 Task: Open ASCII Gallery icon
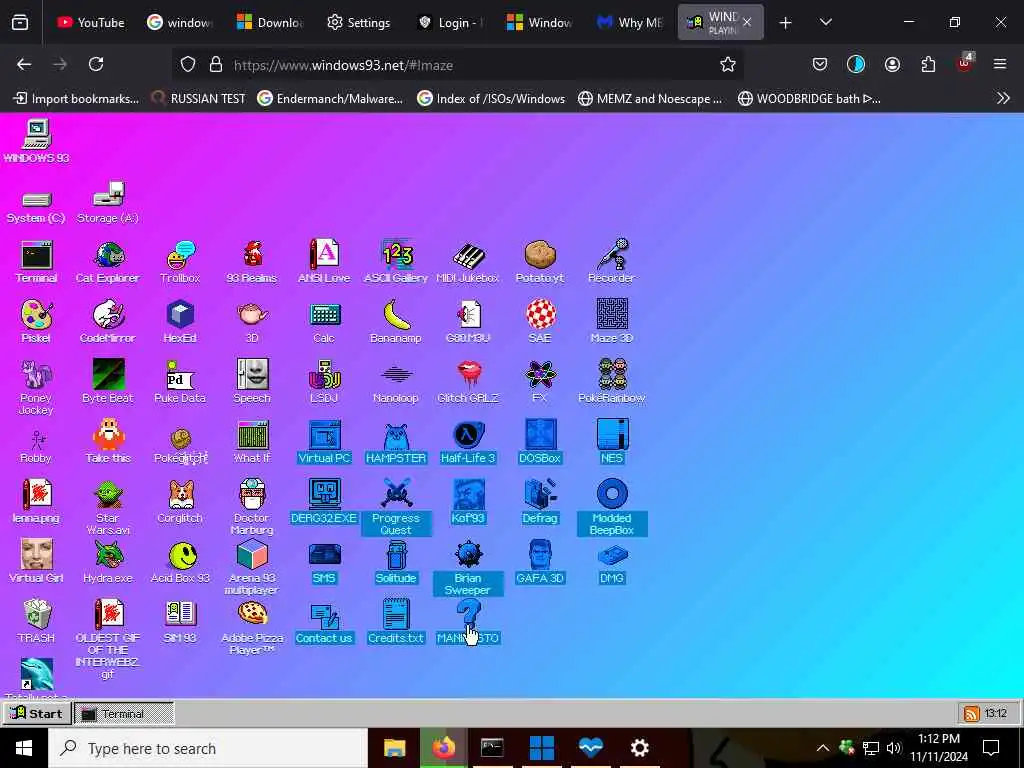click(x=396, y=263)
